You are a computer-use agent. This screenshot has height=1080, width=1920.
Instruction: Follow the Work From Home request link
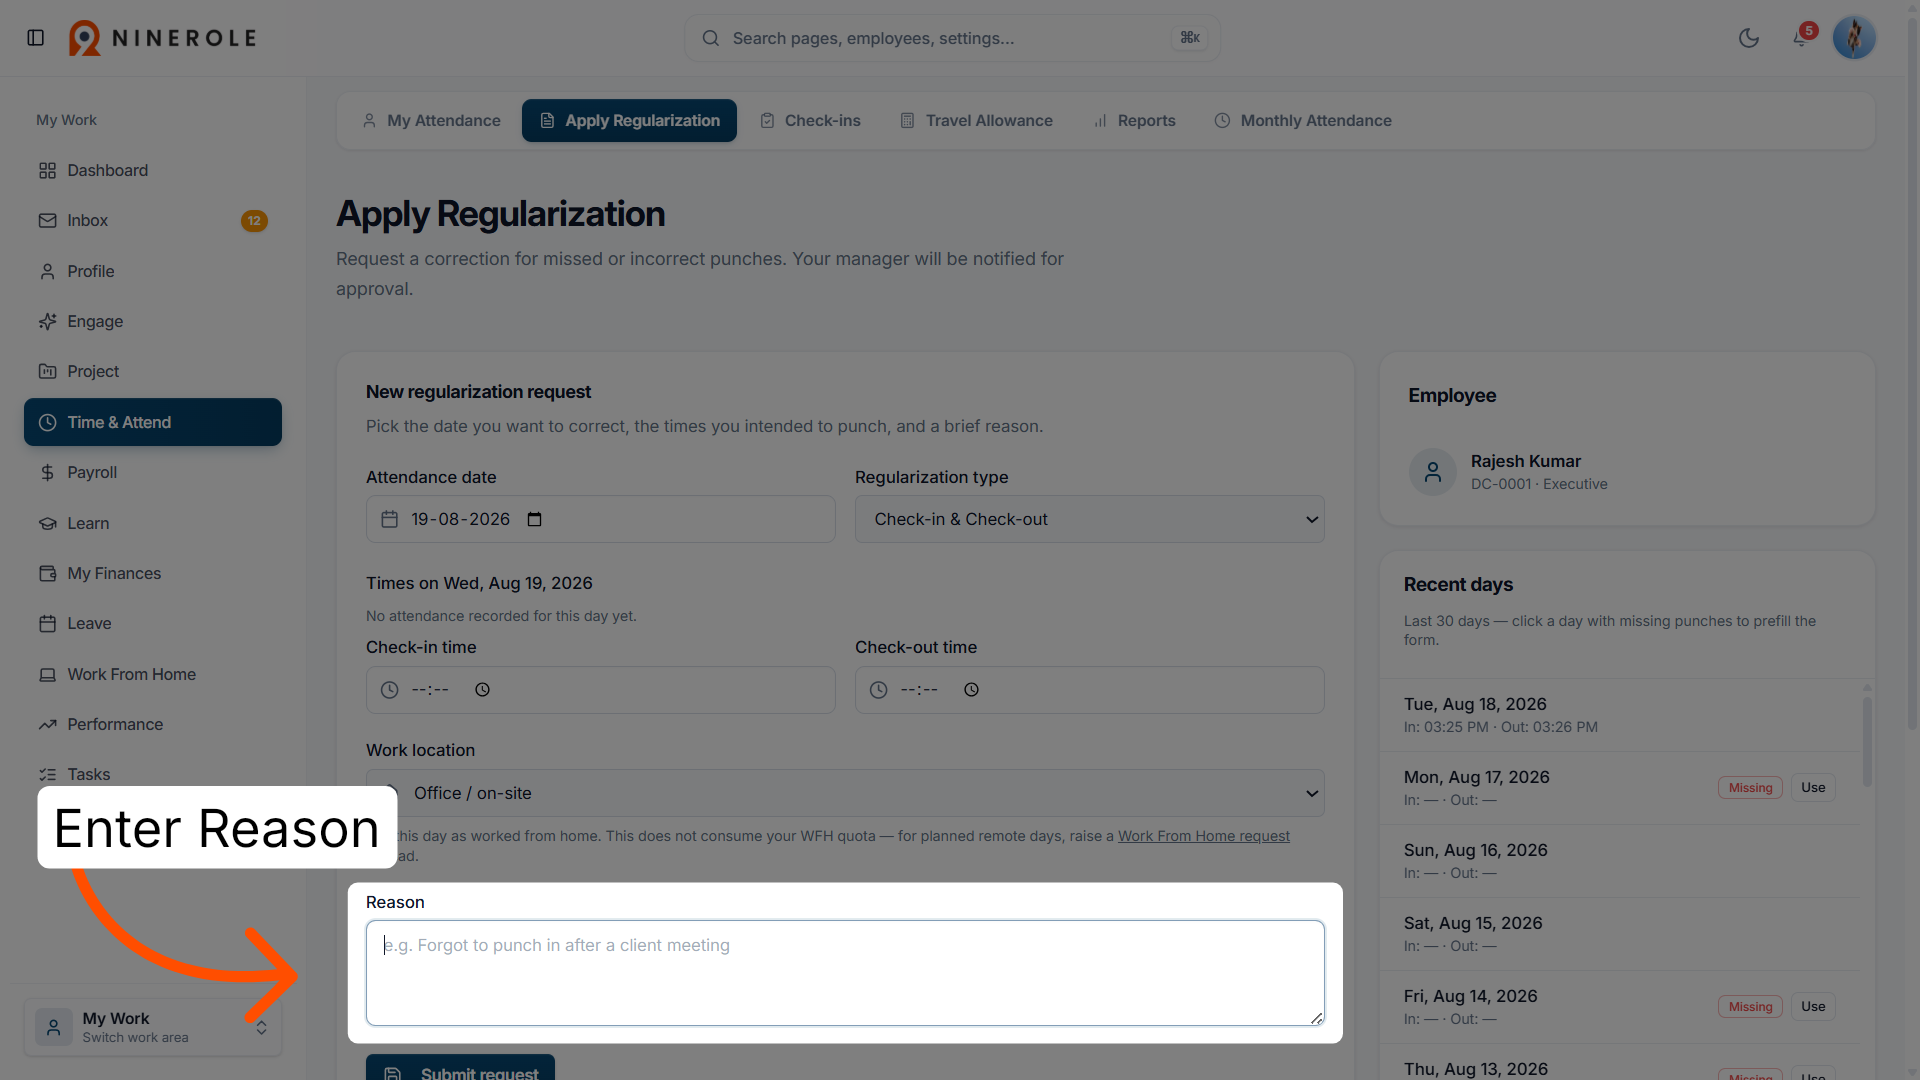pyautogui.click(x=1203, y=836)
